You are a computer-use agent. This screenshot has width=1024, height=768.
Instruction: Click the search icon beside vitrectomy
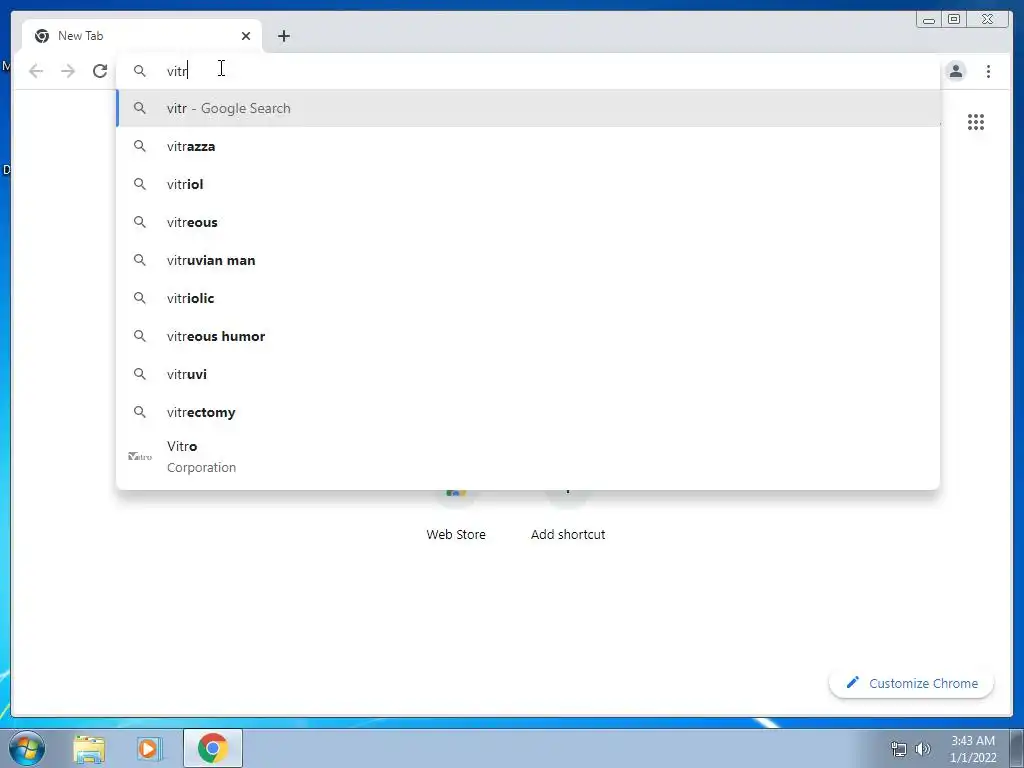pyautogui.click(x=140, y=412)
